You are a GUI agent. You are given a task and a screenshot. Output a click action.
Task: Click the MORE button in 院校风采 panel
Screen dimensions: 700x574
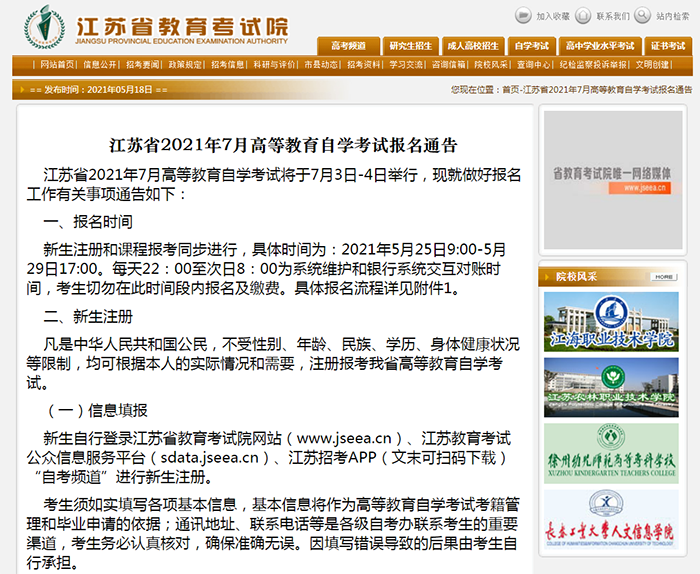point(664,277)
